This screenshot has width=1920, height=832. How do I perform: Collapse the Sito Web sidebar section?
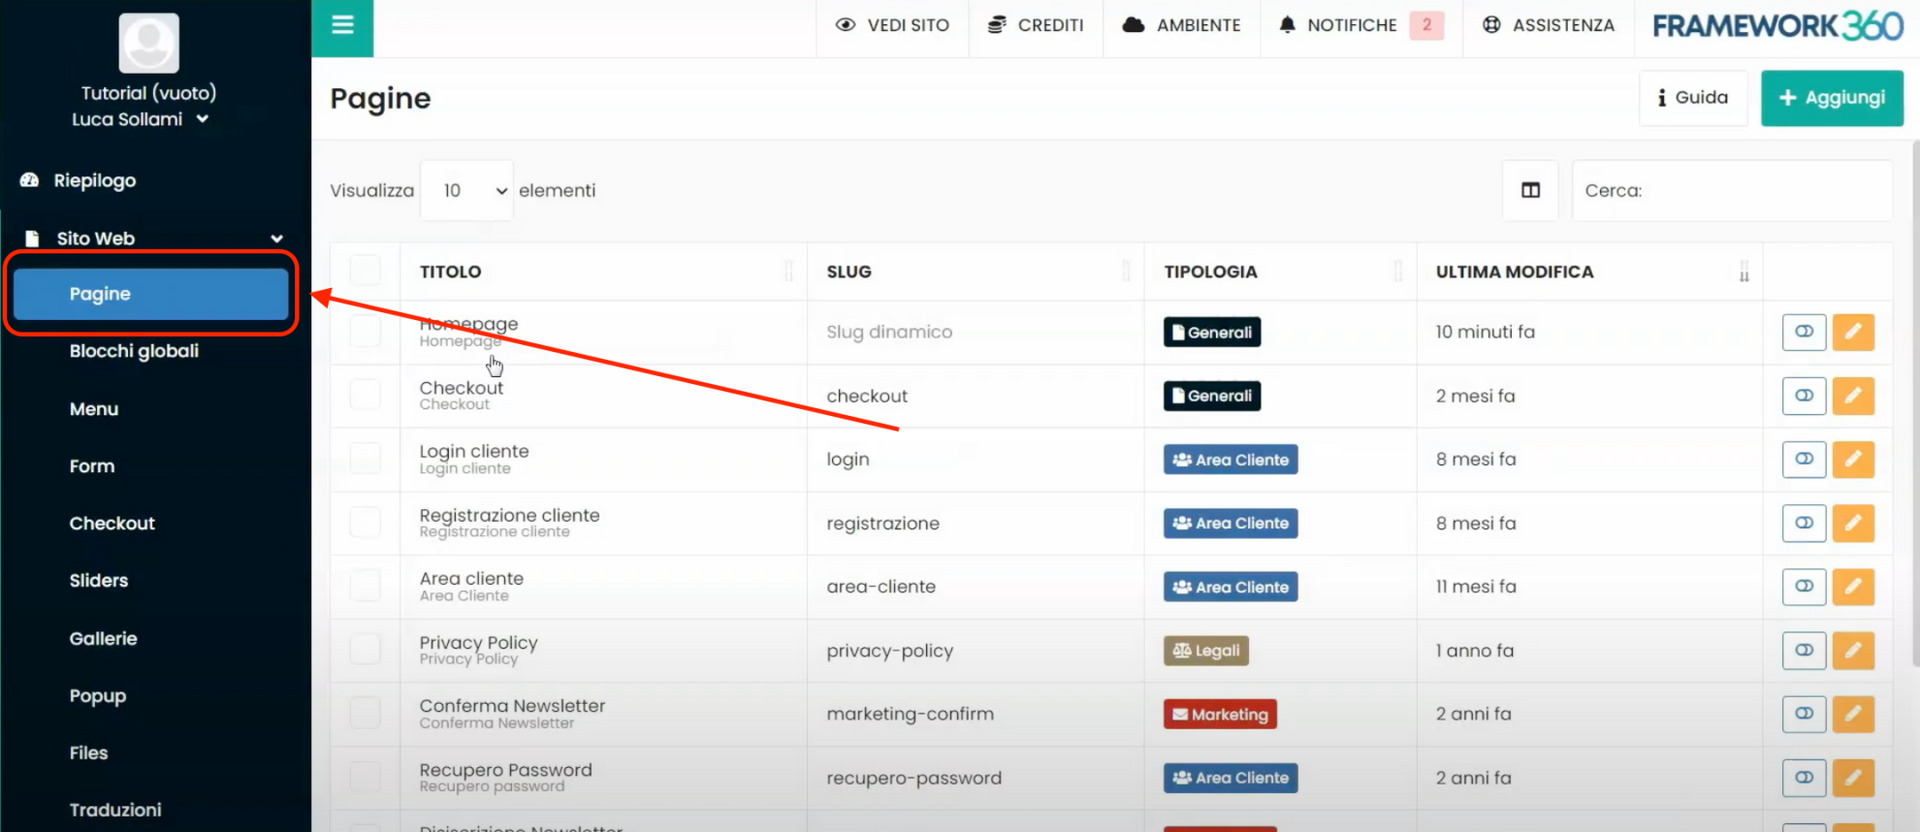pyautogui.click(x=277, y=239)
